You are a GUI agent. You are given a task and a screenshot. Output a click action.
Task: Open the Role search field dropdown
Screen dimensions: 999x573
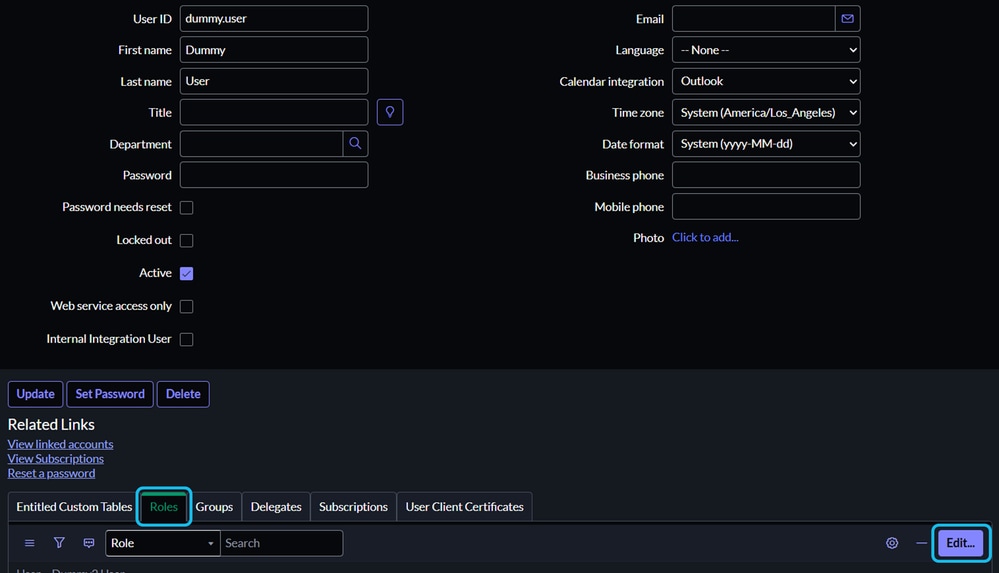pyautogui.click(x=162, y=543)
